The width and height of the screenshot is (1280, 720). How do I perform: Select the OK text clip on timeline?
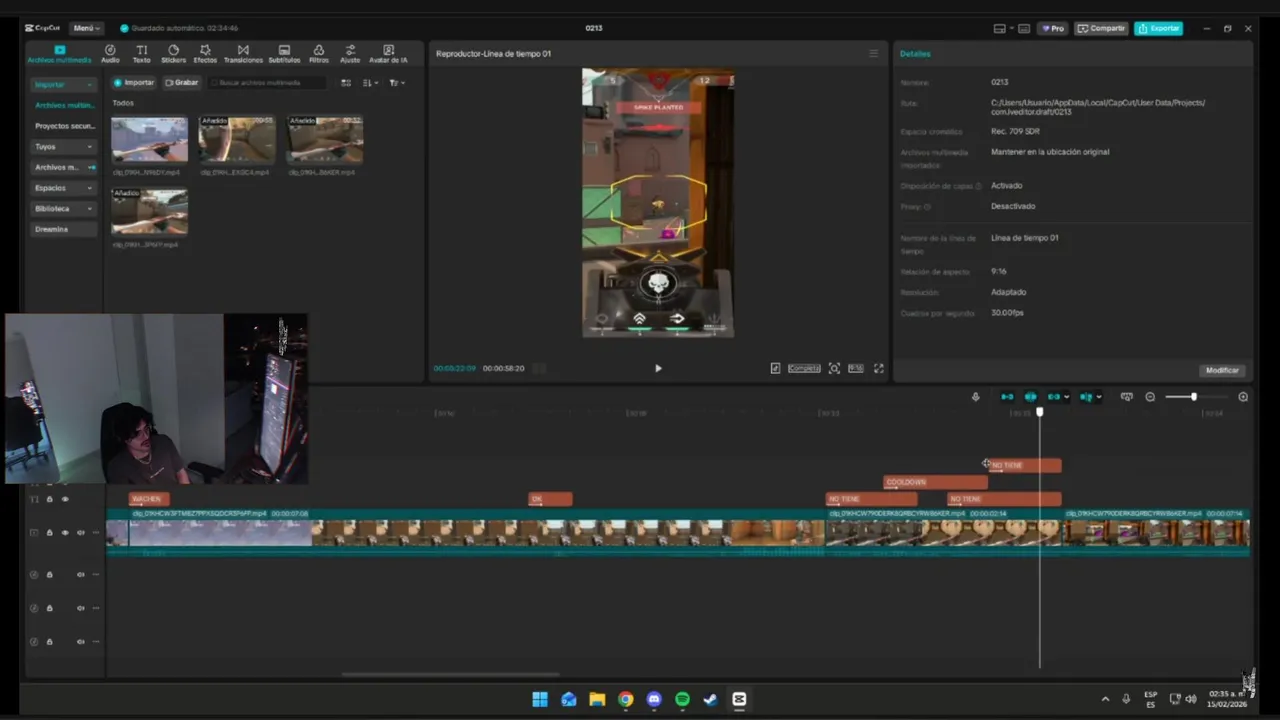[551, 499]
